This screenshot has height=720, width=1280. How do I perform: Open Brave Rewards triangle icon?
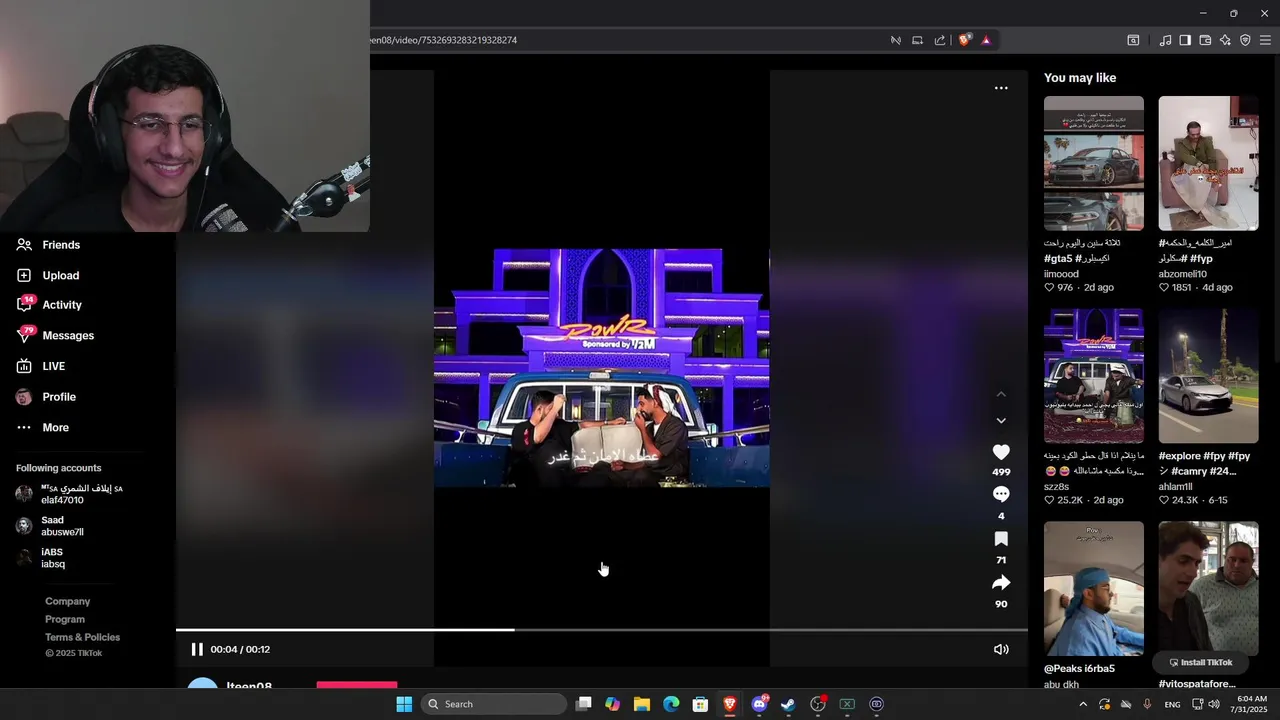[986, 40]
